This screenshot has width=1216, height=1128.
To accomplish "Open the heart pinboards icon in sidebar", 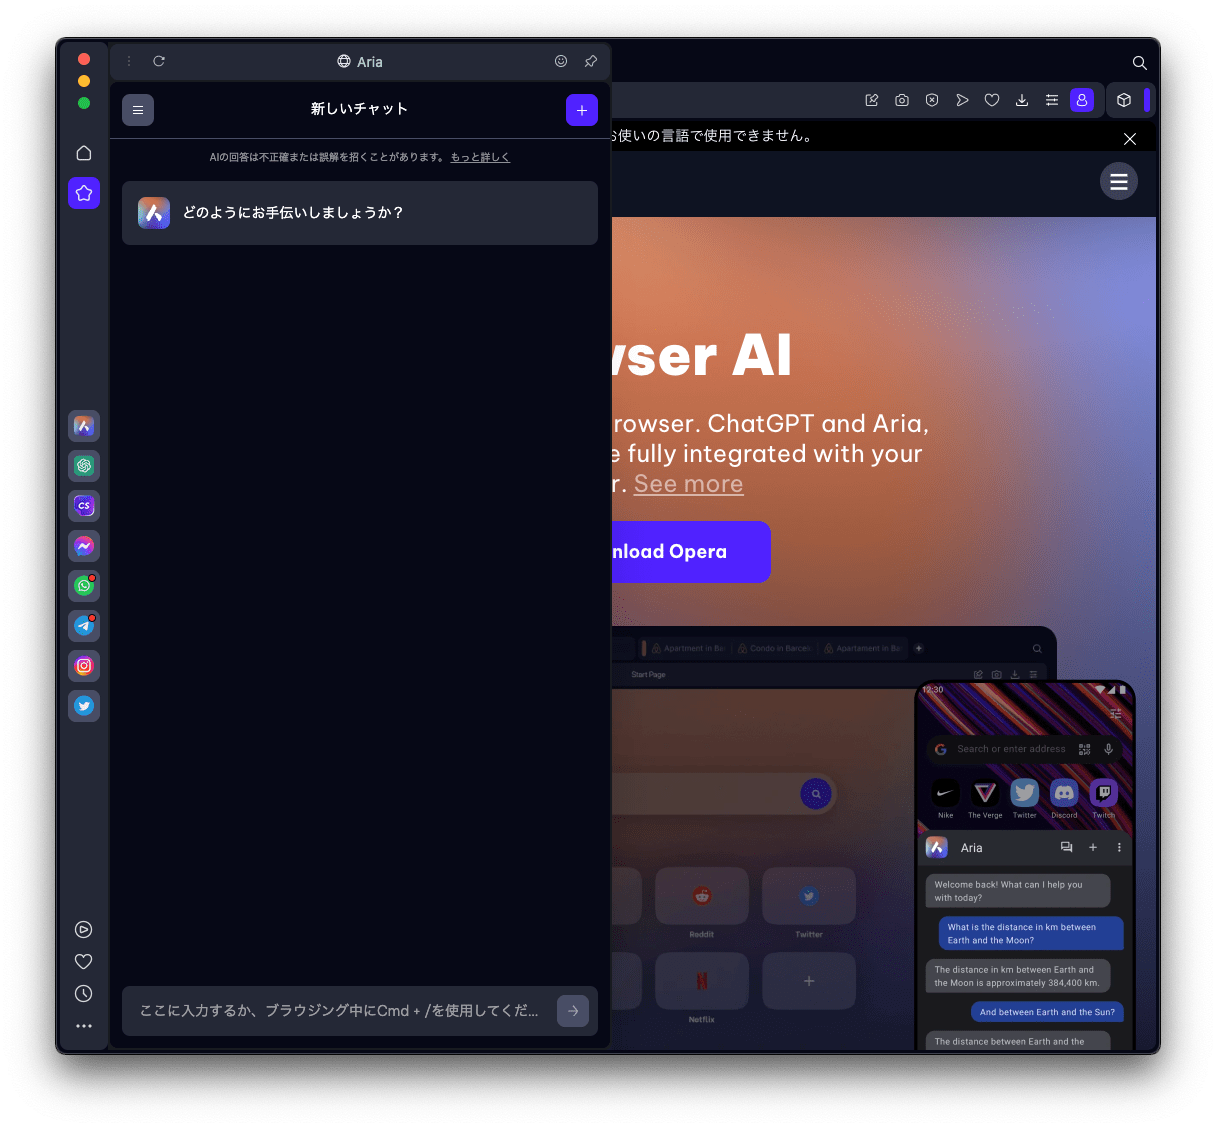I will [x=84, y=961].
